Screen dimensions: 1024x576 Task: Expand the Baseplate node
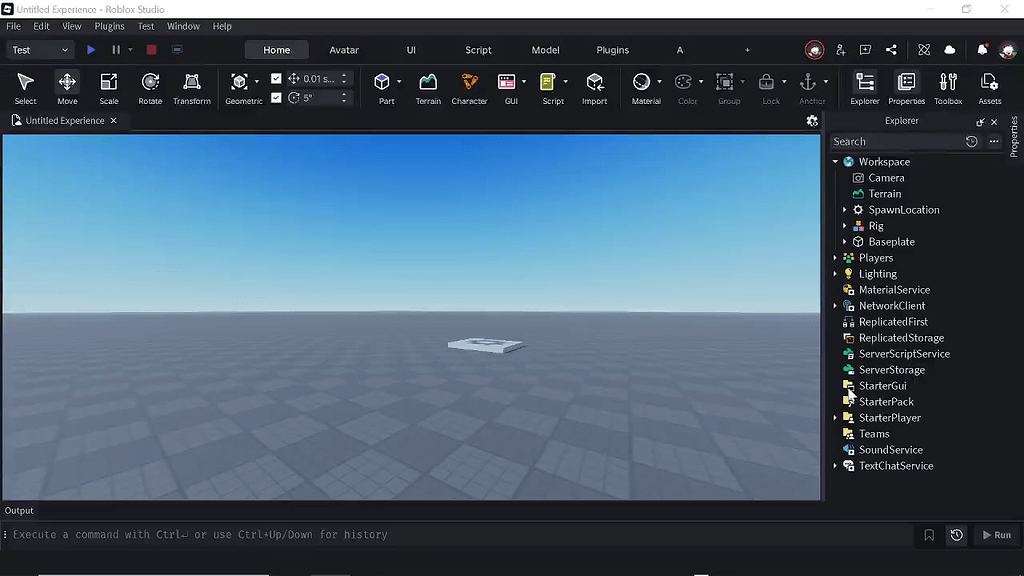pos(844,242)
